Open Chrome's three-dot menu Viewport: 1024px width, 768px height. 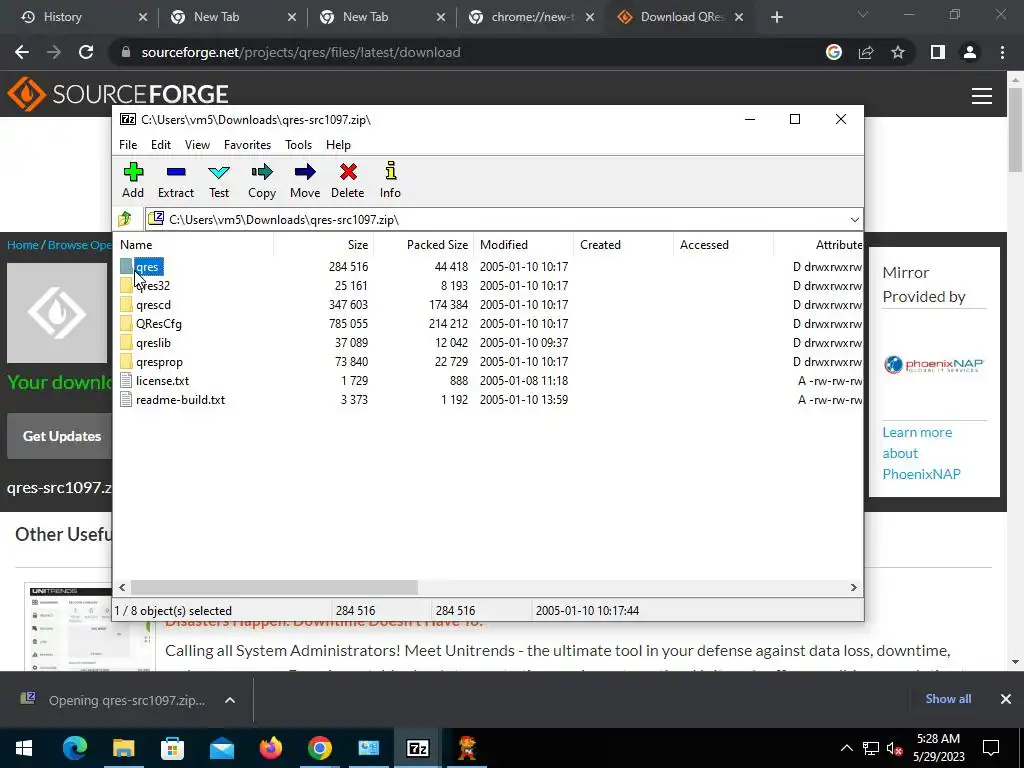[x=1002, y=52]
